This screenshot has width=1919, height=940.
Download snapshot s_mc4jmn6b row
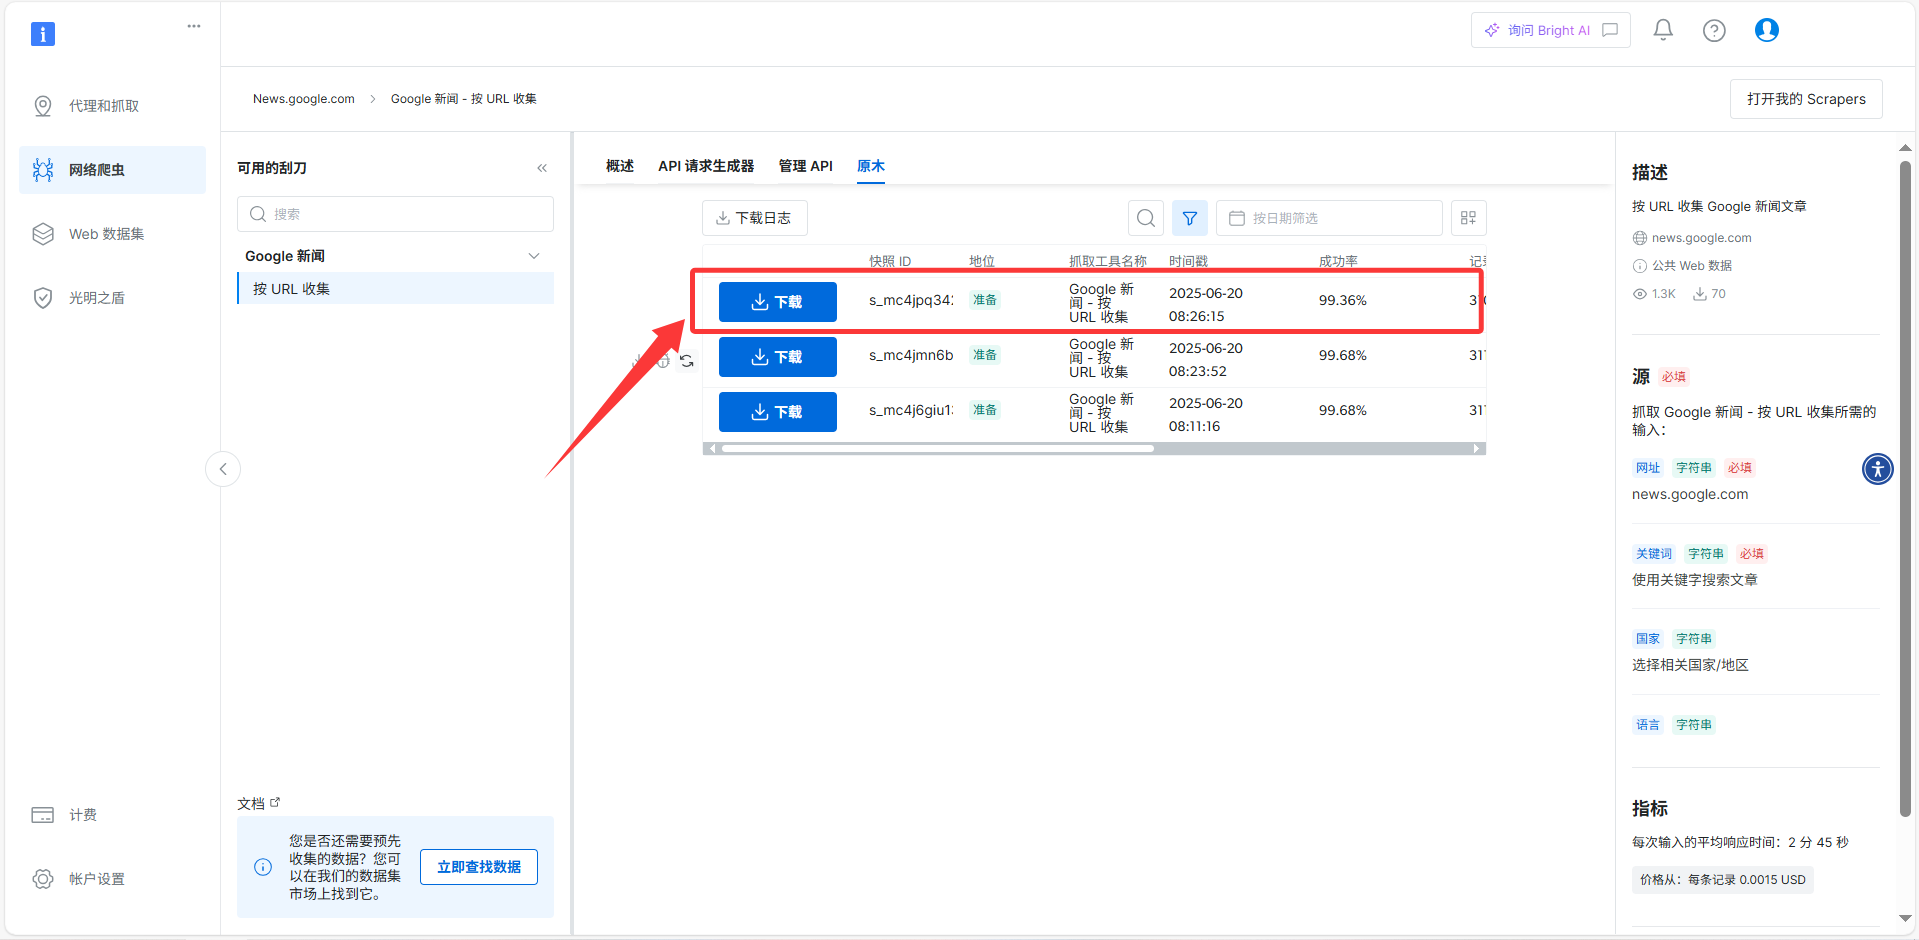pyautogui.click(x=778, y=357)
